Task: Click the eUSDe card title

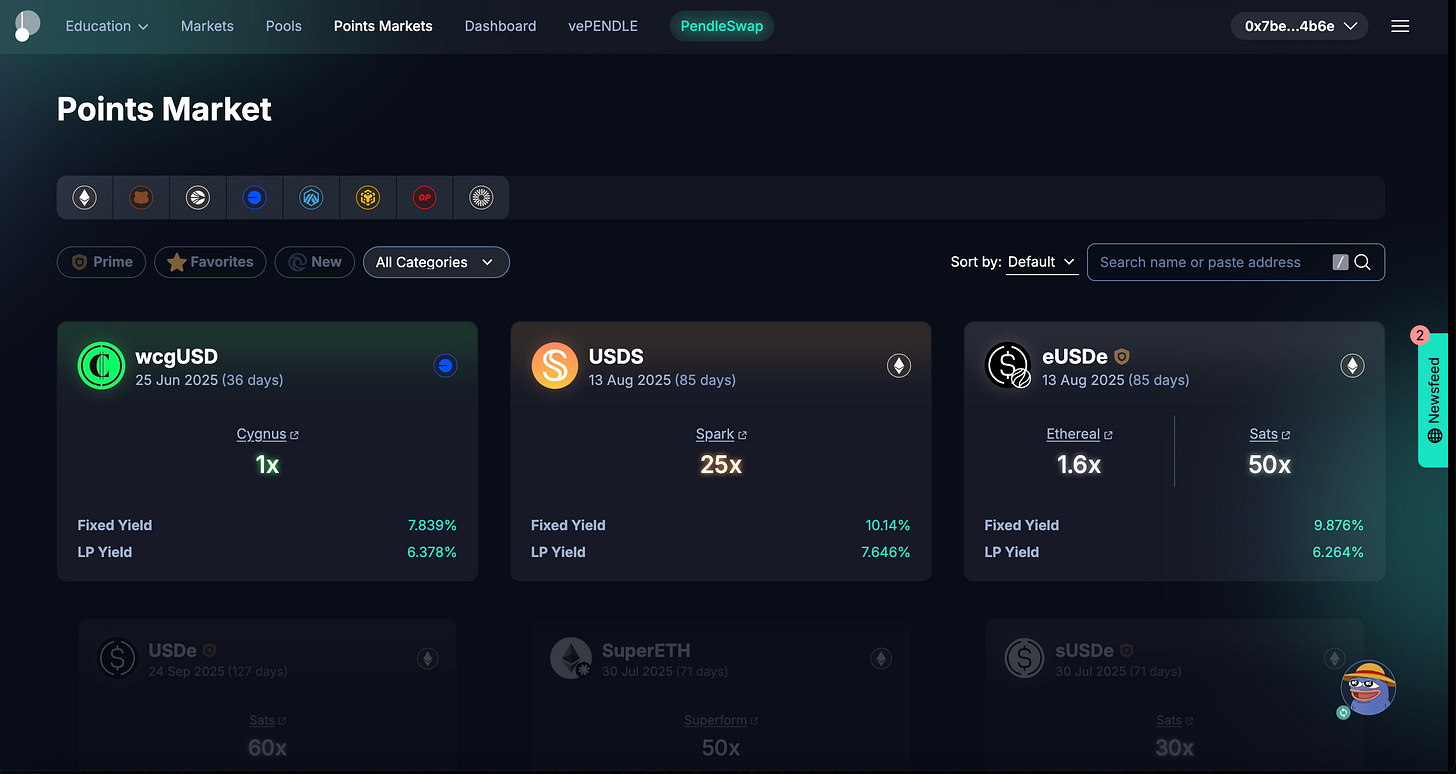Action: pos(1075,356)
